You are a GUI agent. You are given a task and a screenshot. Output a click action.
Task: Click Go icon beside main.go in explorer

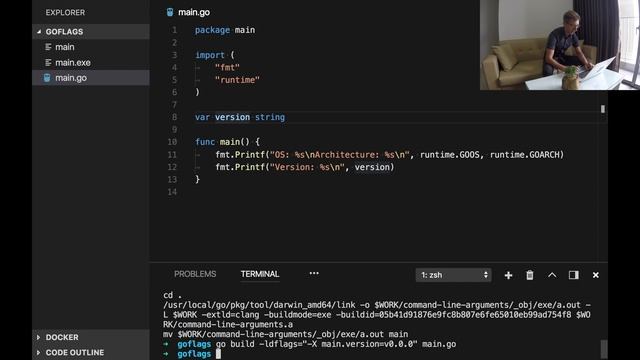(x=47, y=78)
